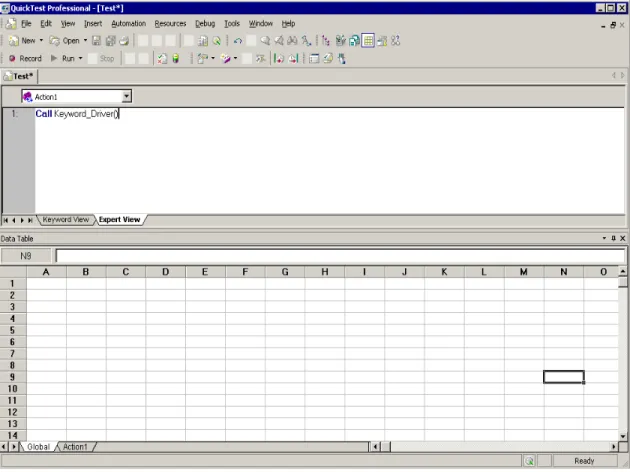The image size is (630, 472).
Task: Click the Undo arrow icon
Action: (x=238, y=41)
